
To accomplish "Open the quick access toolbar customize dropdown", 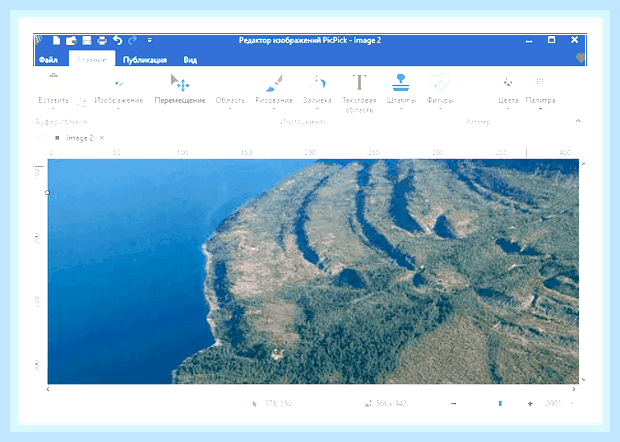I will pyautogui.click(x=149, y=40).
